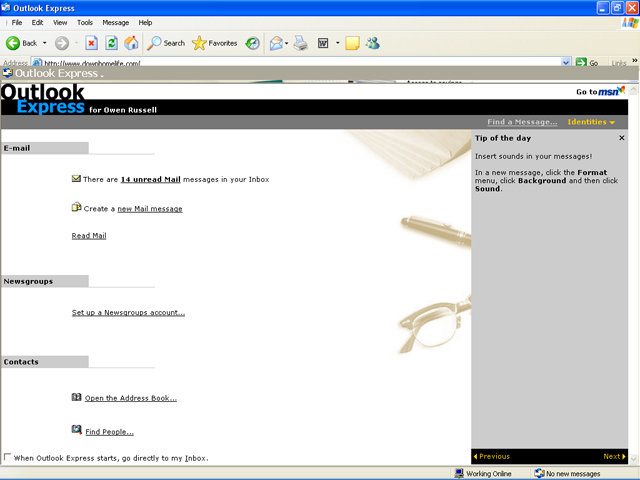Click the Working Online status icon
The width and height of the screenshot is (640, 480).
click(x=459, y=473)
